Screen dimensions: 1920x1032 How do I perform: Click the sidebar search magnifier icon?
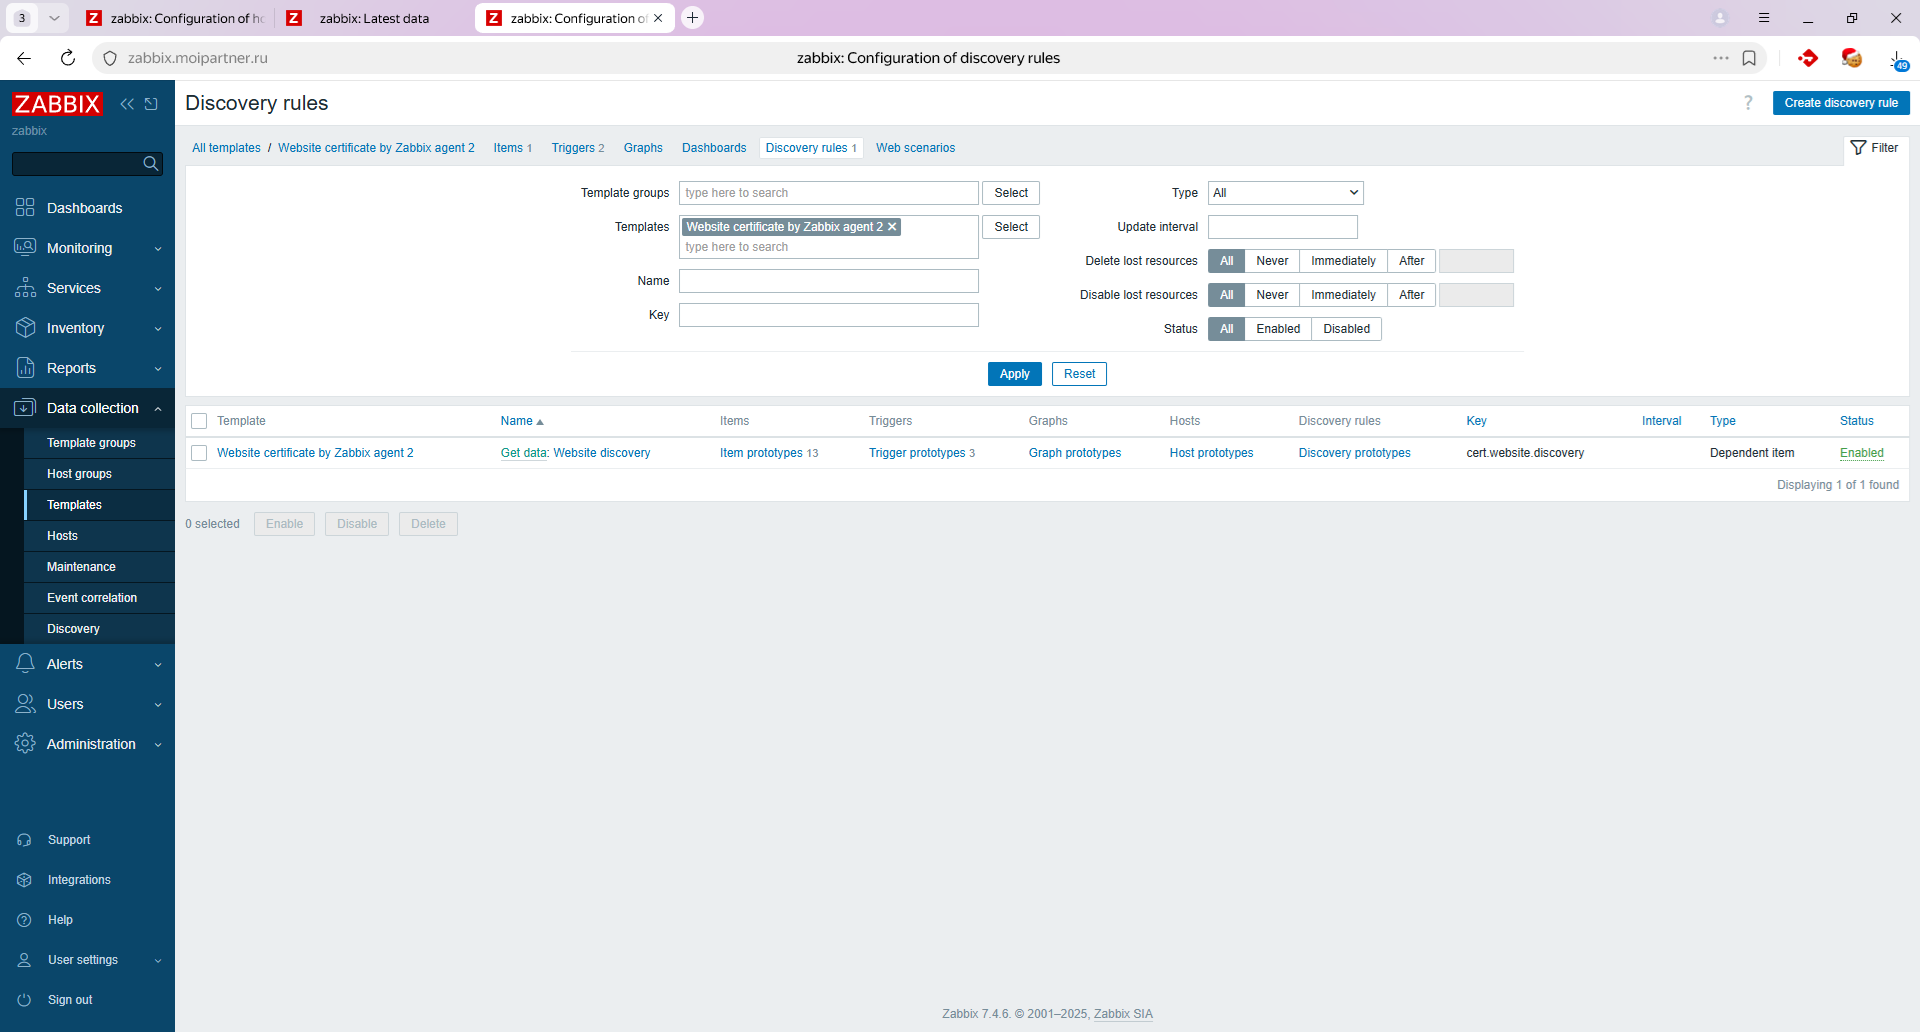[151, 164]
